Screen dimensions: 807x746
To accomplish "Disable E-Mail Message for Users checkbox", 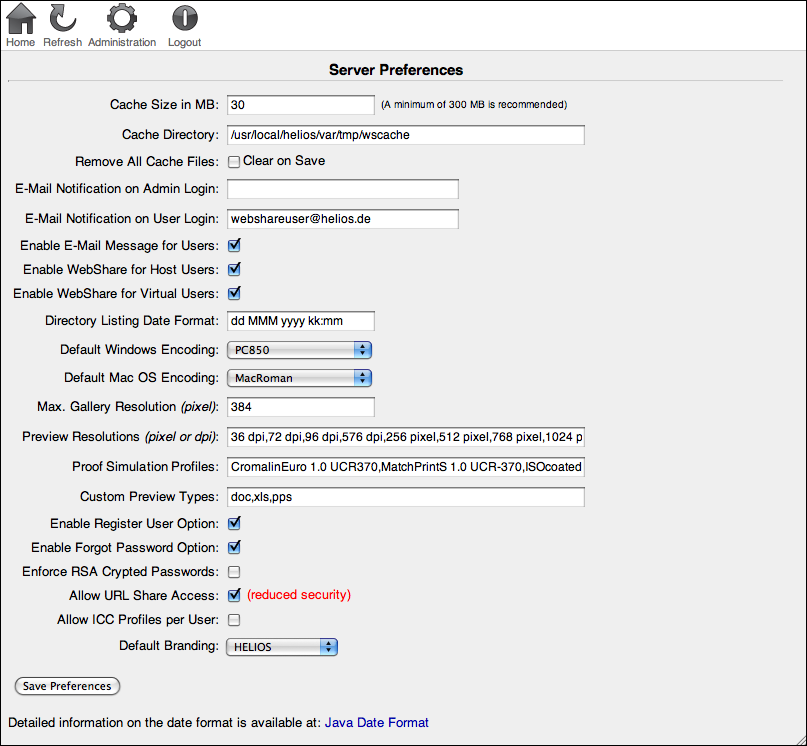I will [234, 246].
